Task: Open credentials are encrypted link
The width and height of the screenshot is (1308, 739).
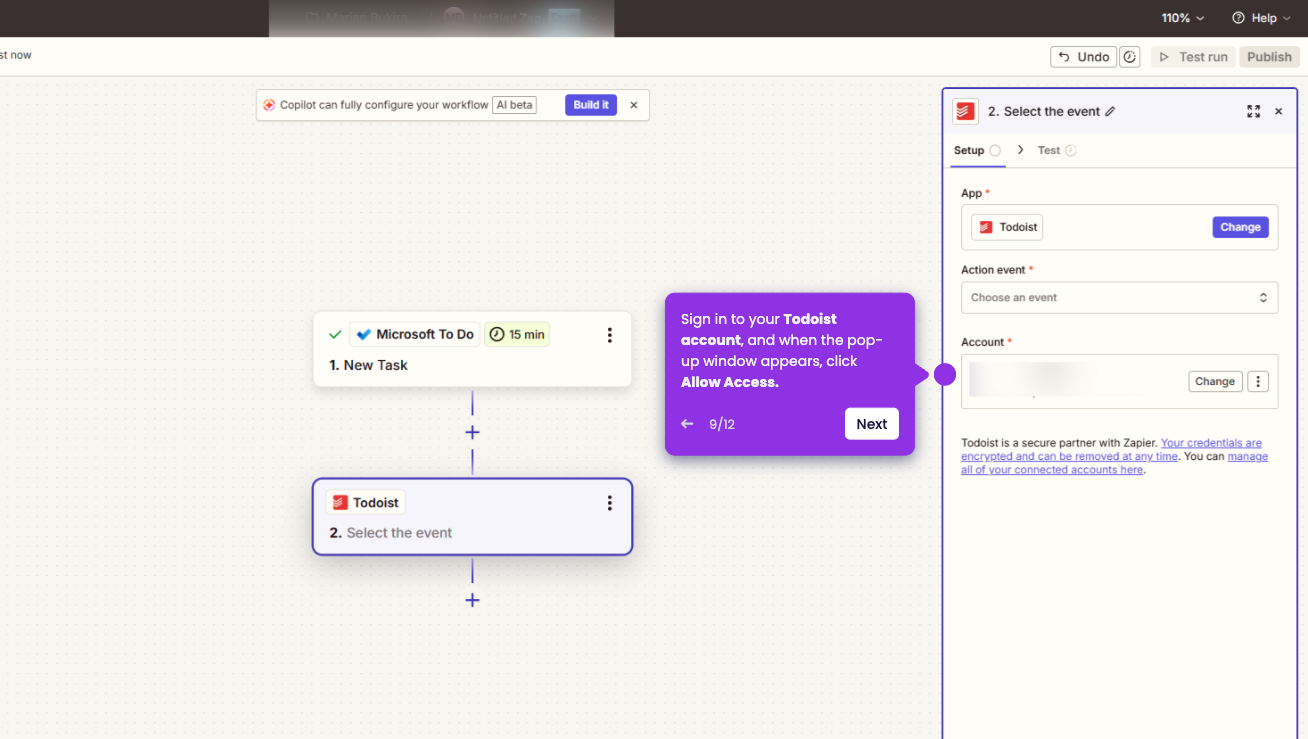Action: click(x=1111, y=449)
